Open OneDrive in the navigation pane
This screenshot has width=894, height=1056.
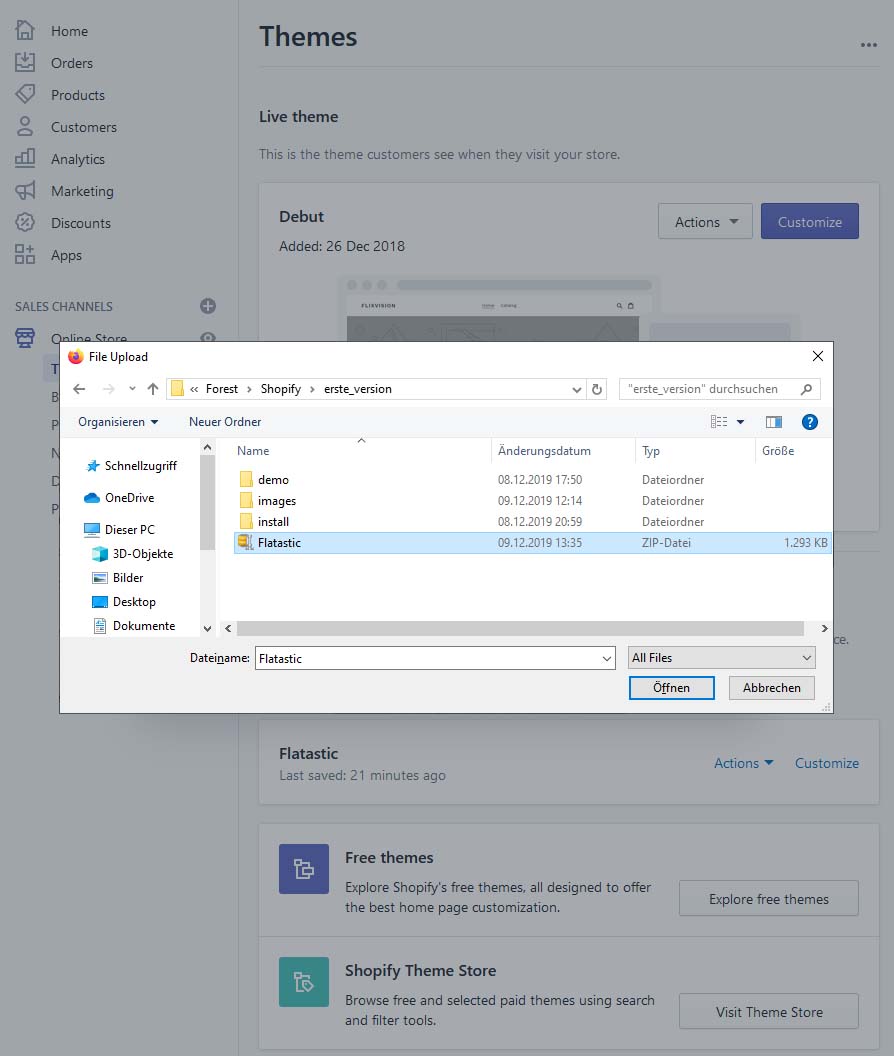129,498
